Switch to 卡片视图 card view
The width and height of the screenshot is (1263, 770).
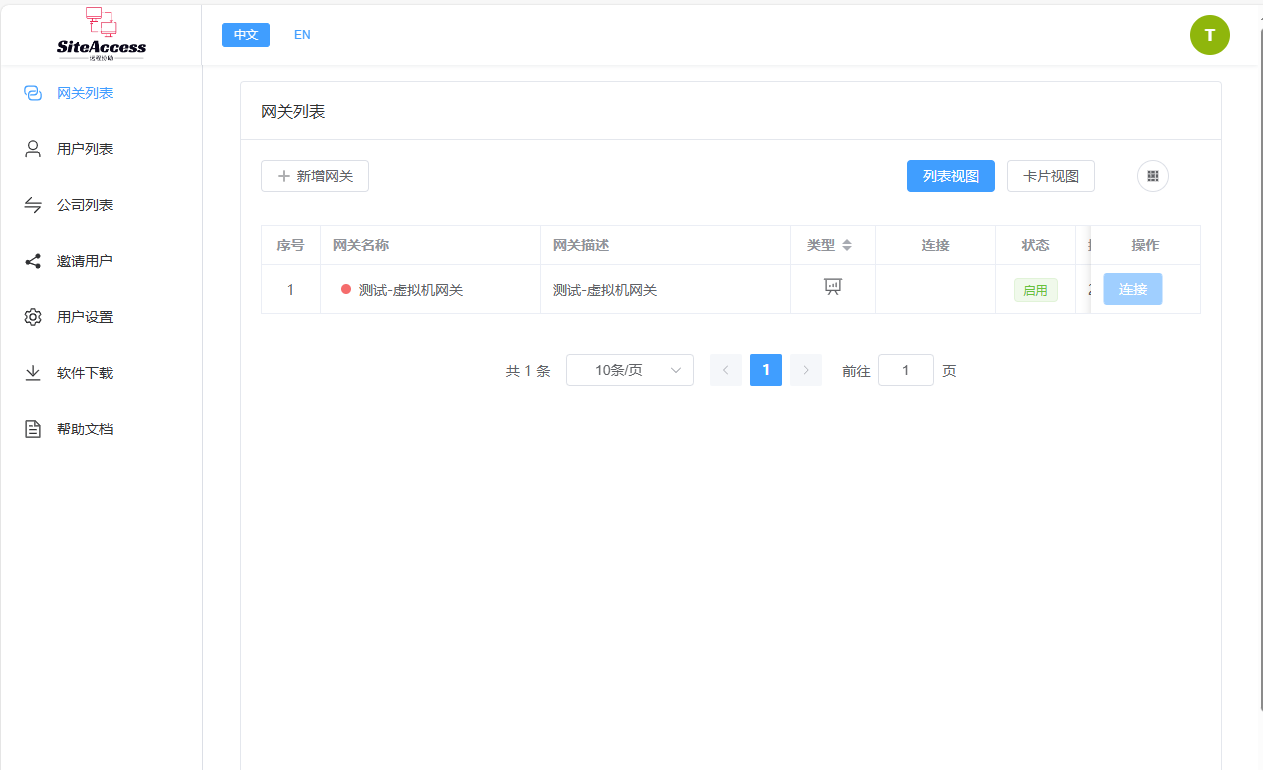tap(1050, 176)
